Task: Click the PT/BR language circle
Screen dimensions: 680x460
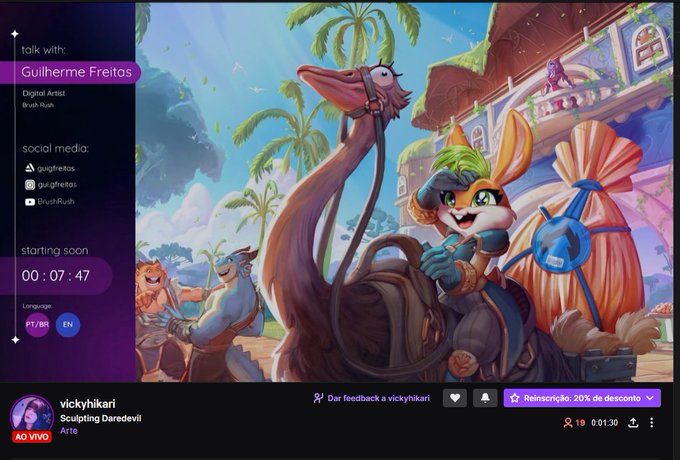Action: (37, 325)
